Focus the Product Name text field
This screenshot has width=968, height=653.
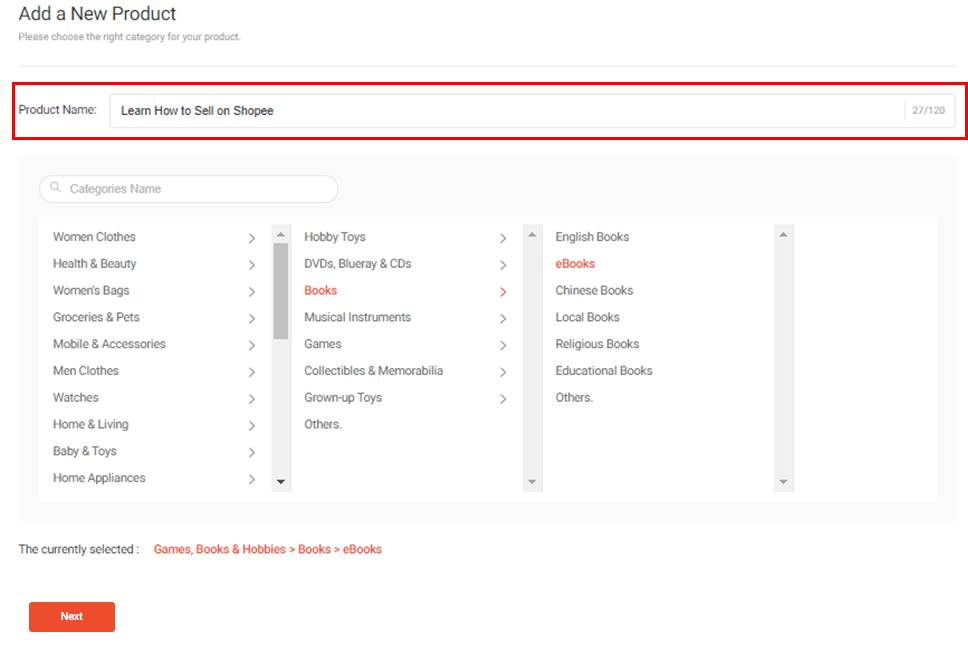(532, 110)
